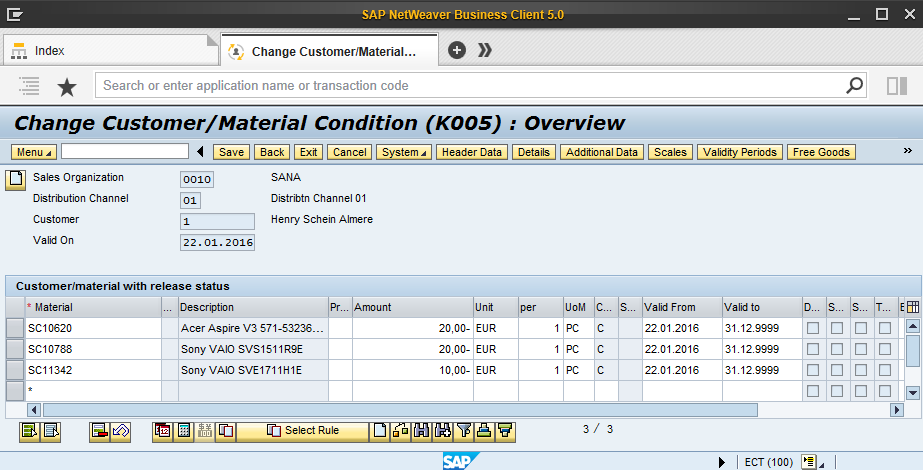Tick the T... checkbox for SC10620
Image resolution: width=923 pixels, height=470 pixels.
[885, 328]
